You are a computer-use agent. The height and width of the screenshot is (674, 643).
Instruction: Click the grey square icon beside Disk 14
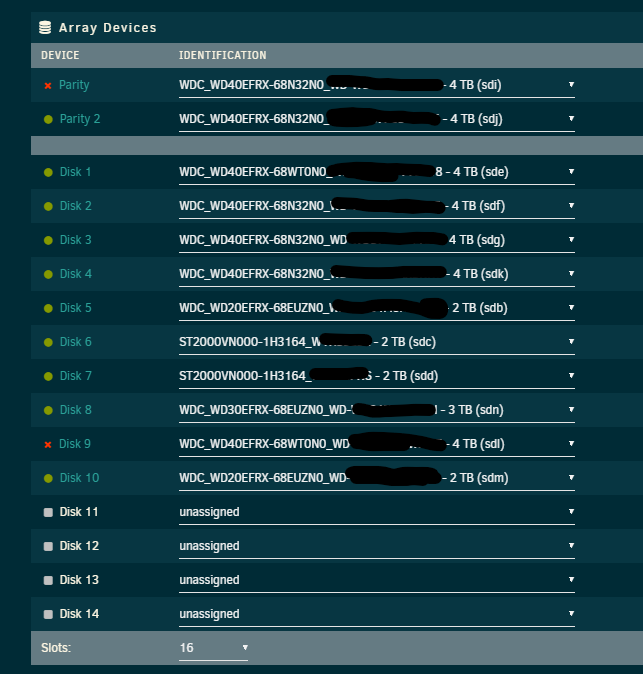[x=48, y=614]
